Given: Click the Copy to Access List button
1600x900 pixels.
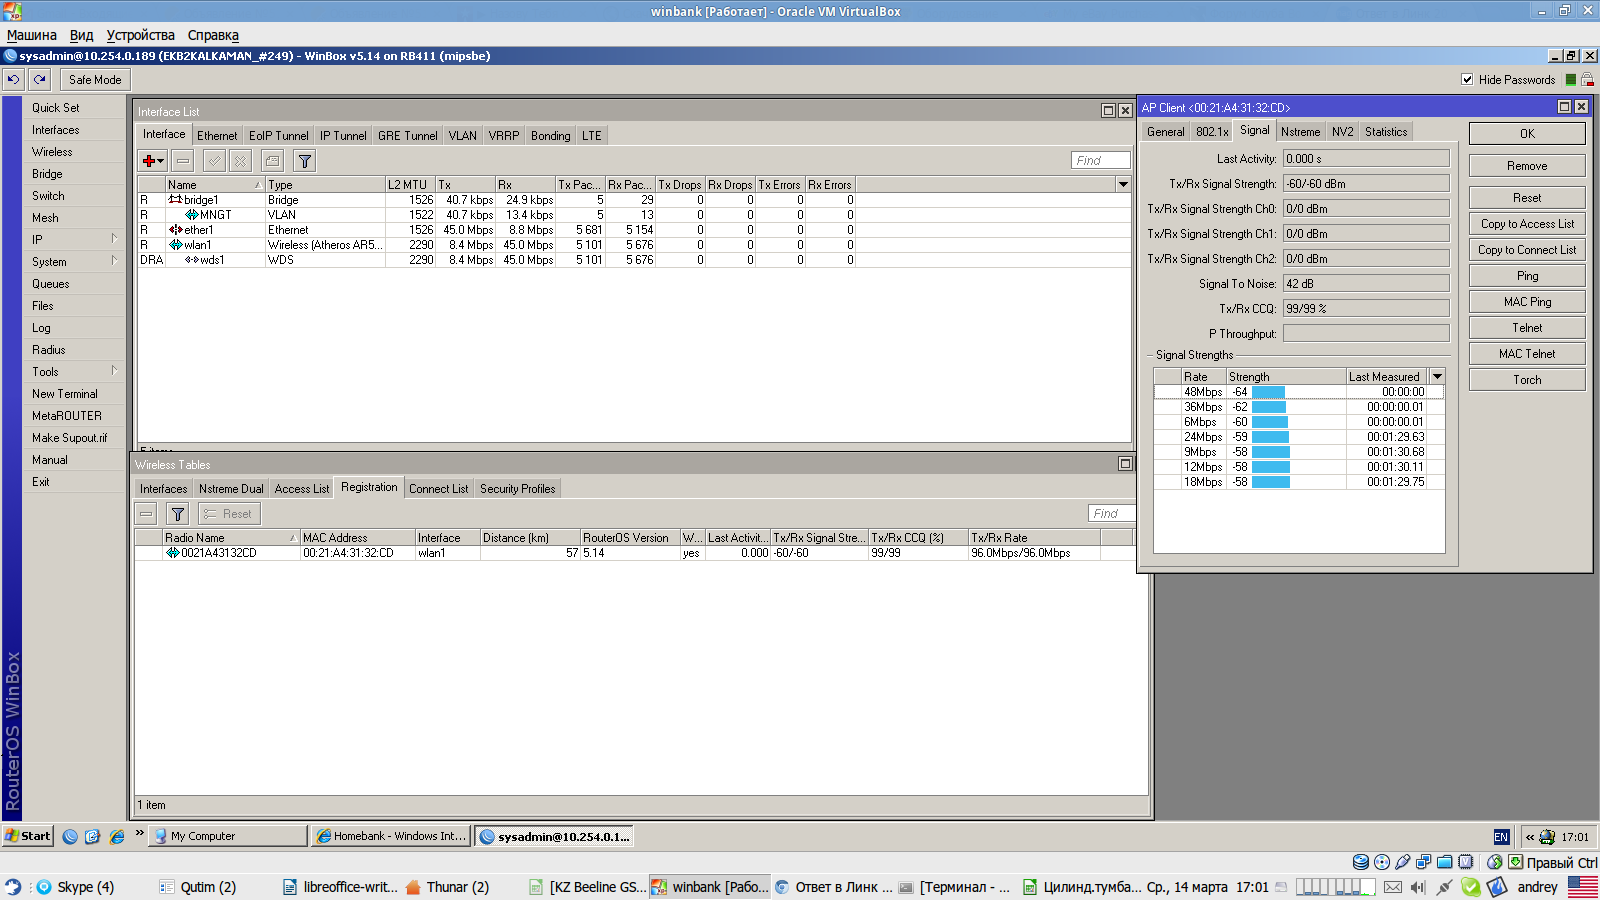Looking at the screenshot, I should 1526,224.
